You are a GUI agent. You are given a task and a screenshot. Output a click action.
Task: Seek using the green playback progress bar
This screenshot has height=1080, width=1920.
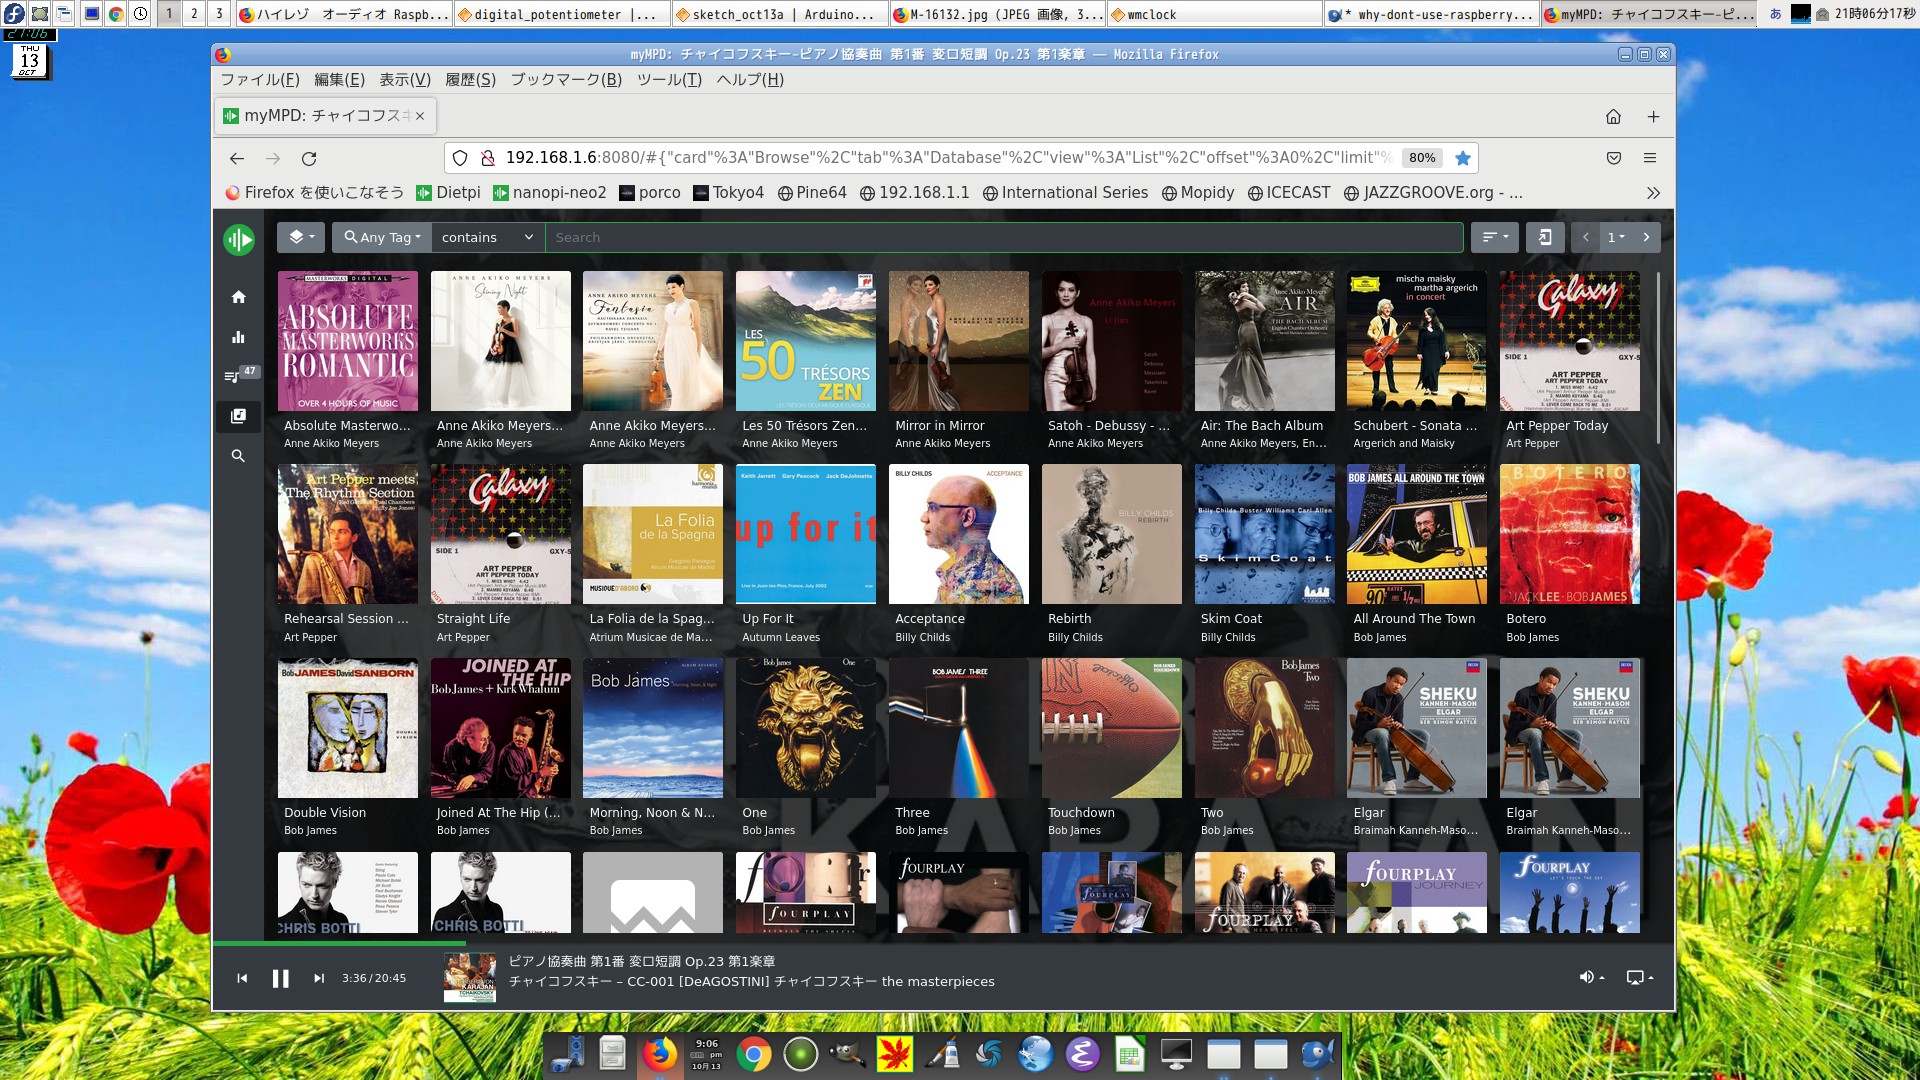click(x=340, y=943)
